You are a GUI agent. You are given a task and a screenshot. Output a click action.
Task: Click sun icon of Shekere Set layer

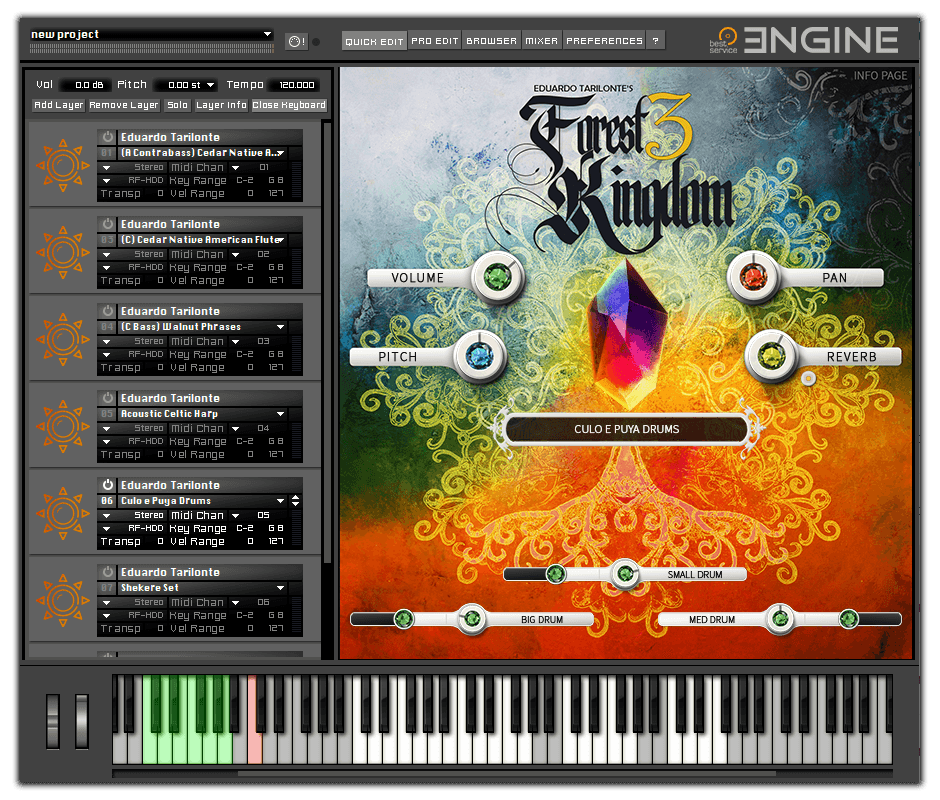pos(63,600)
